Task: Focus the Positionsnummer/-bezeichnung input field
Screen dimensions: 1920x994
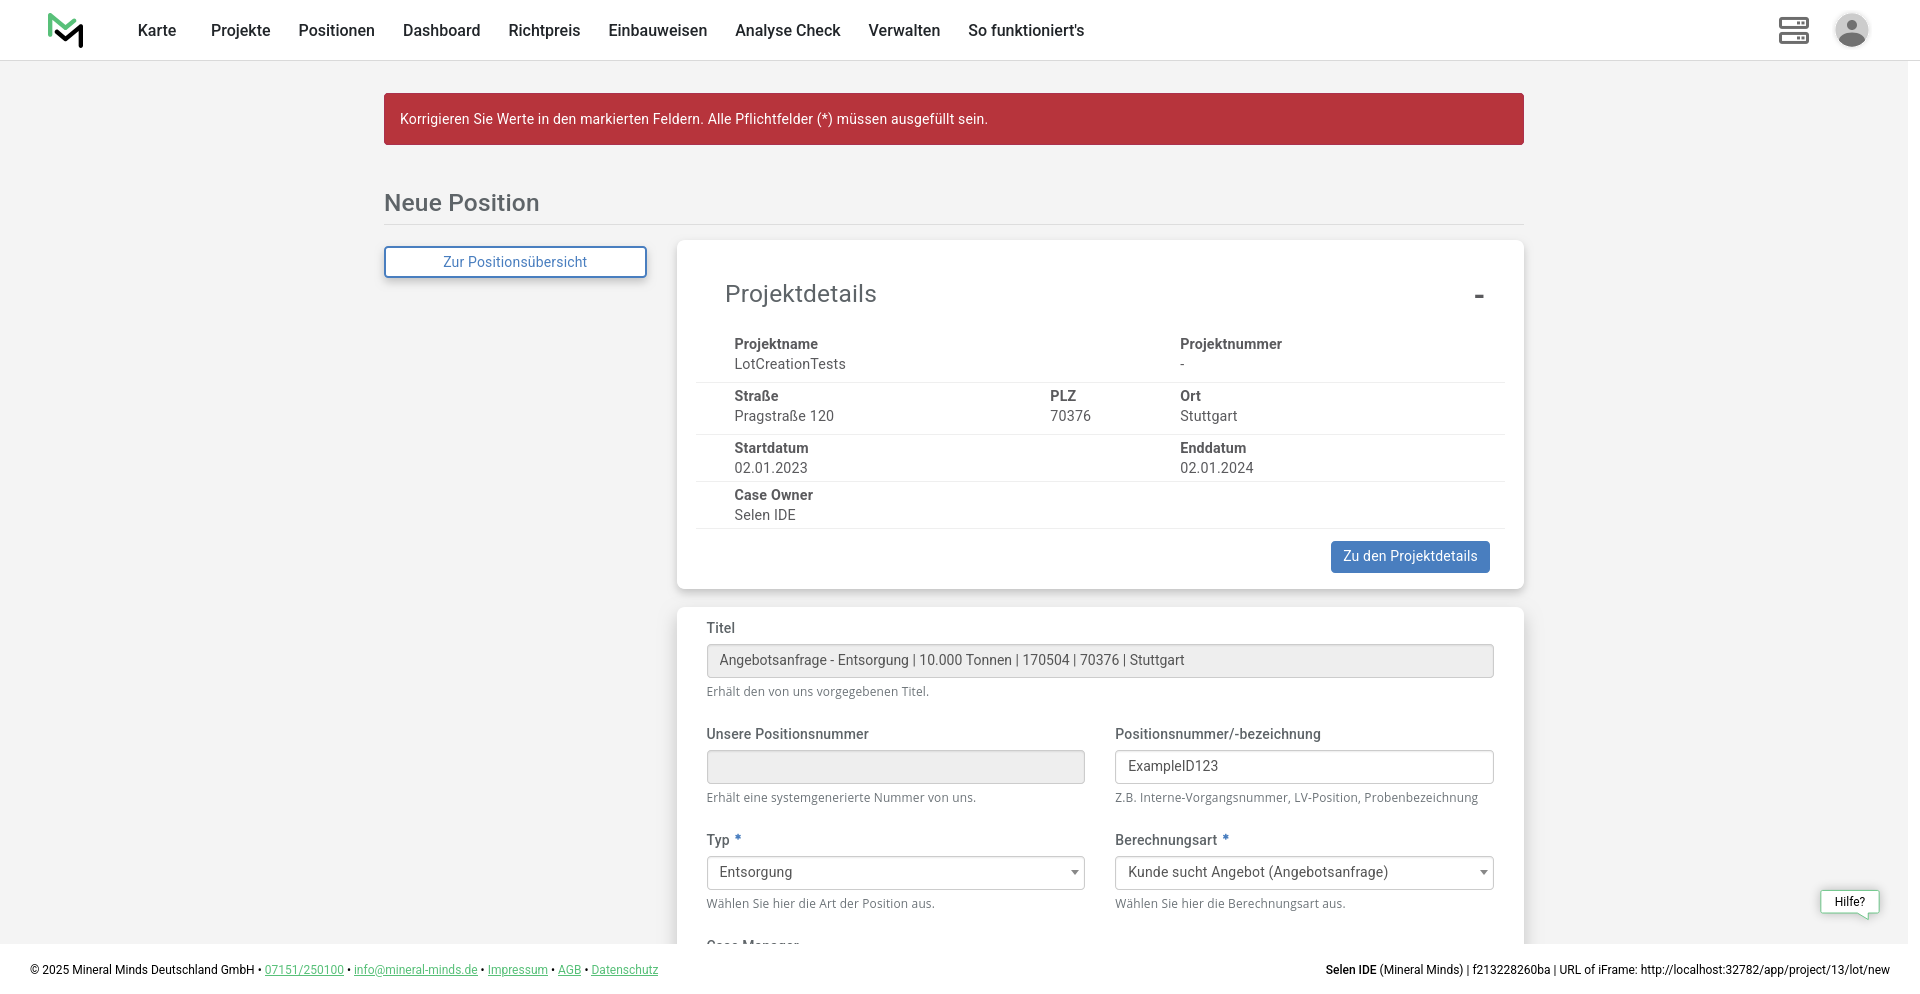Action: point(1303,767)
